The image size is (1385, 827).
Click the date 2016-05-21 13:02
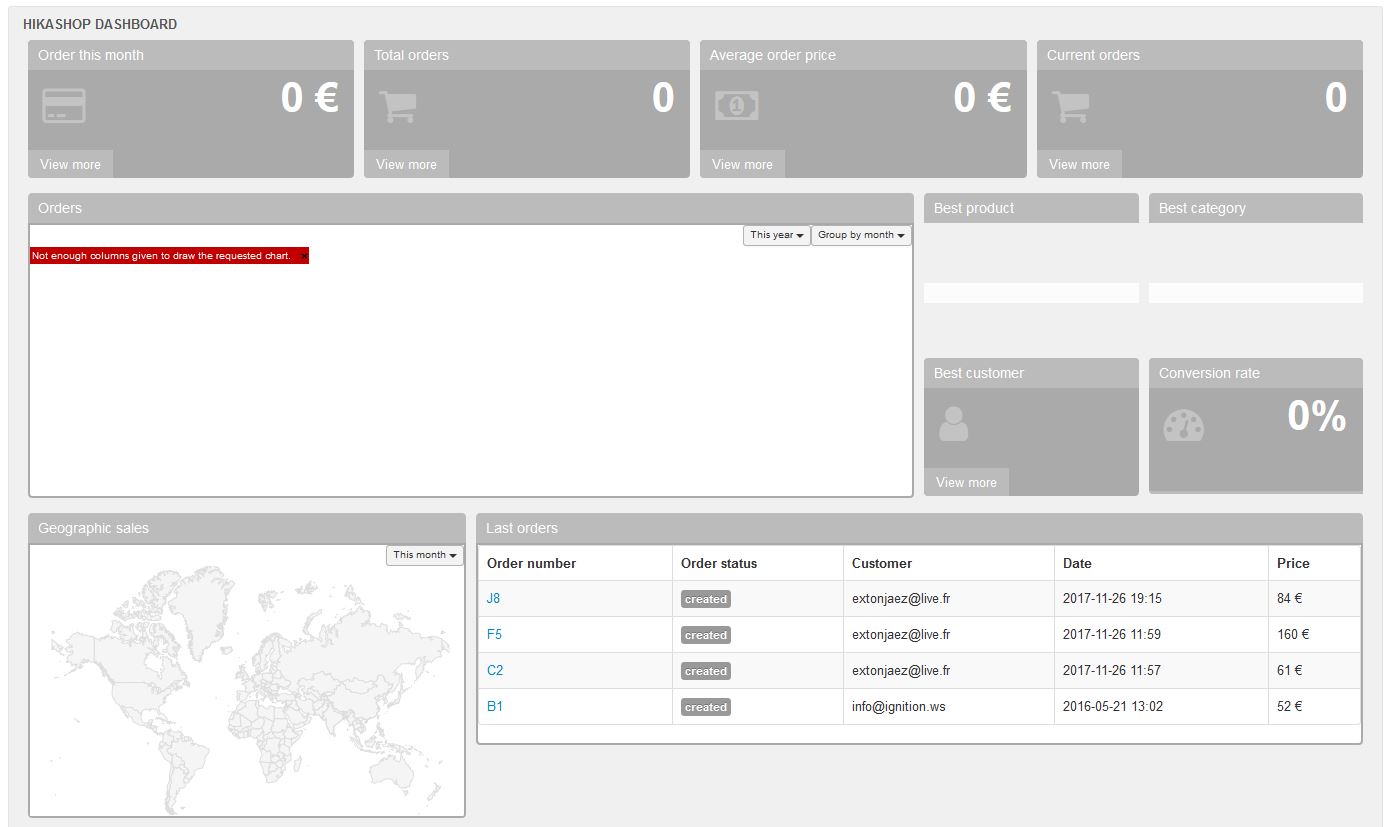tap(1112, 706)
